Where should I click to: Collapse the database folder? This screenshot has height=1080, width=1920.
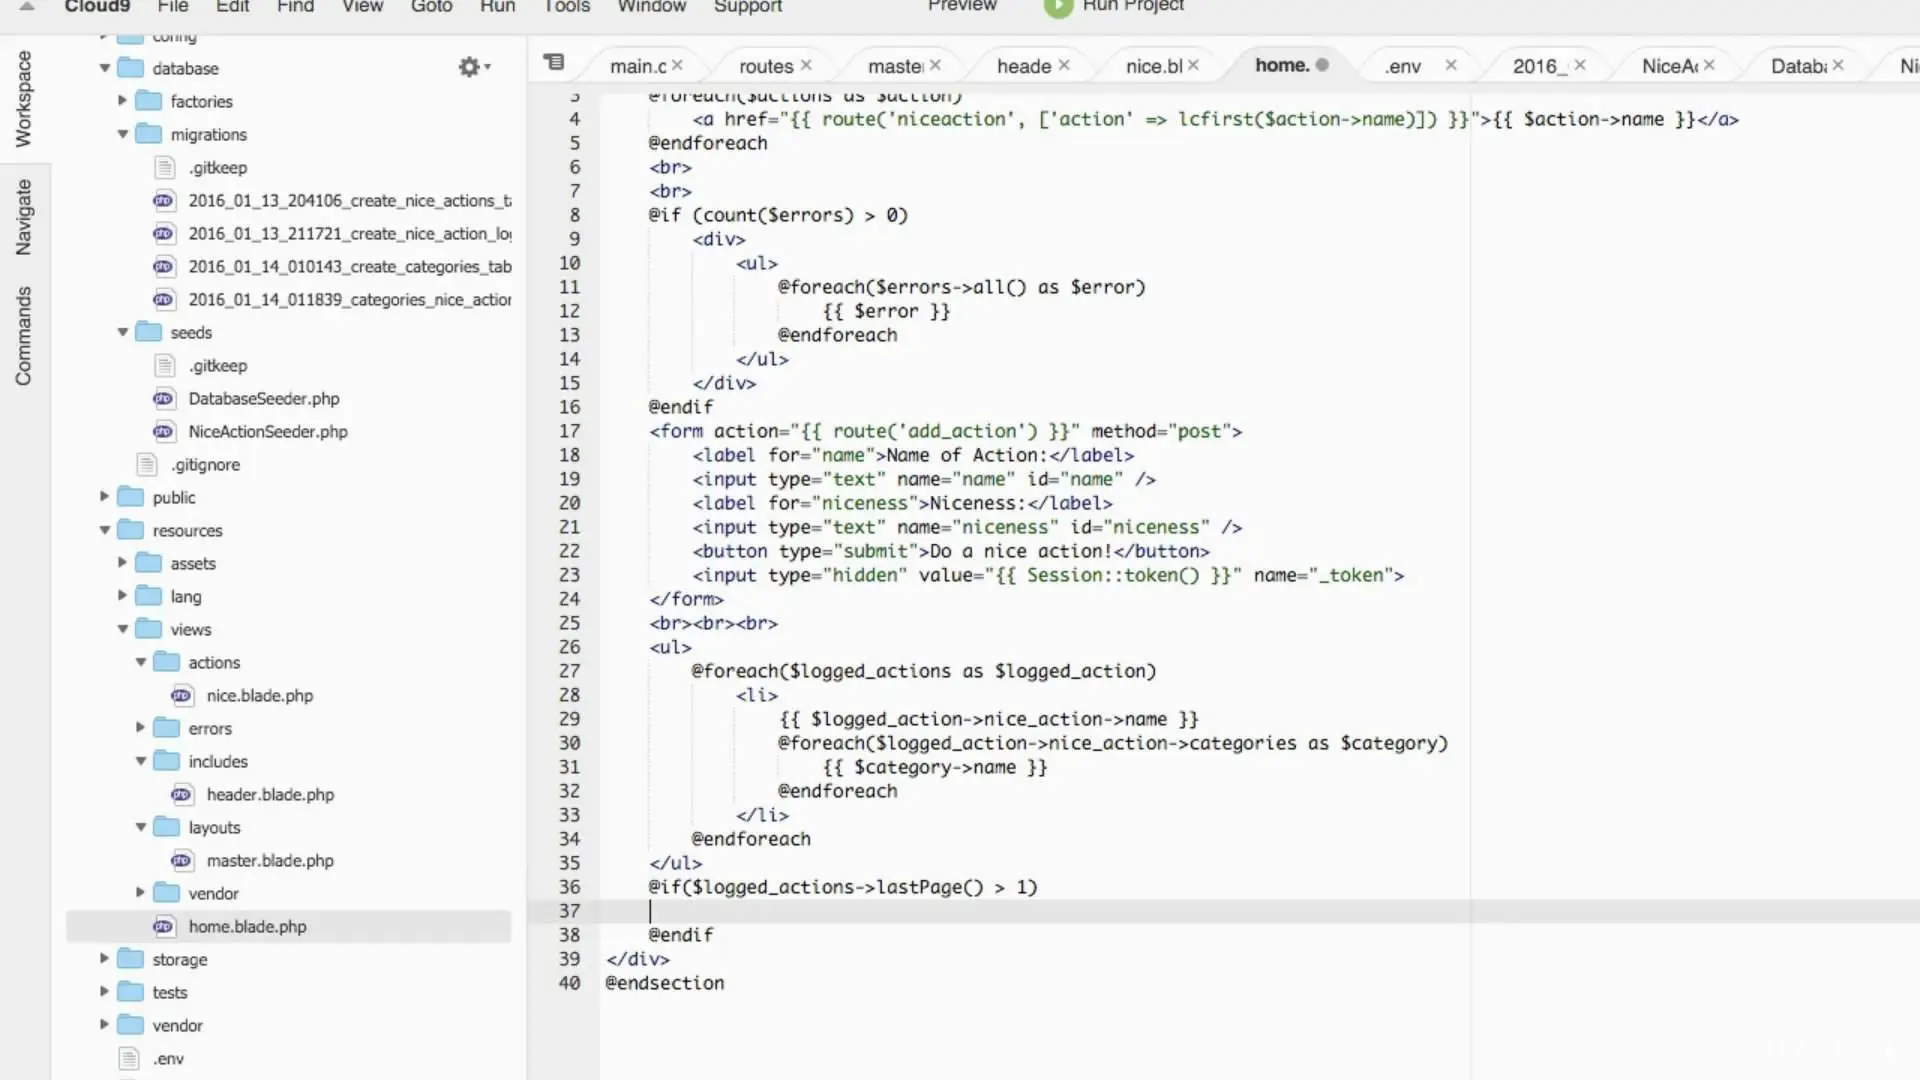104,68
